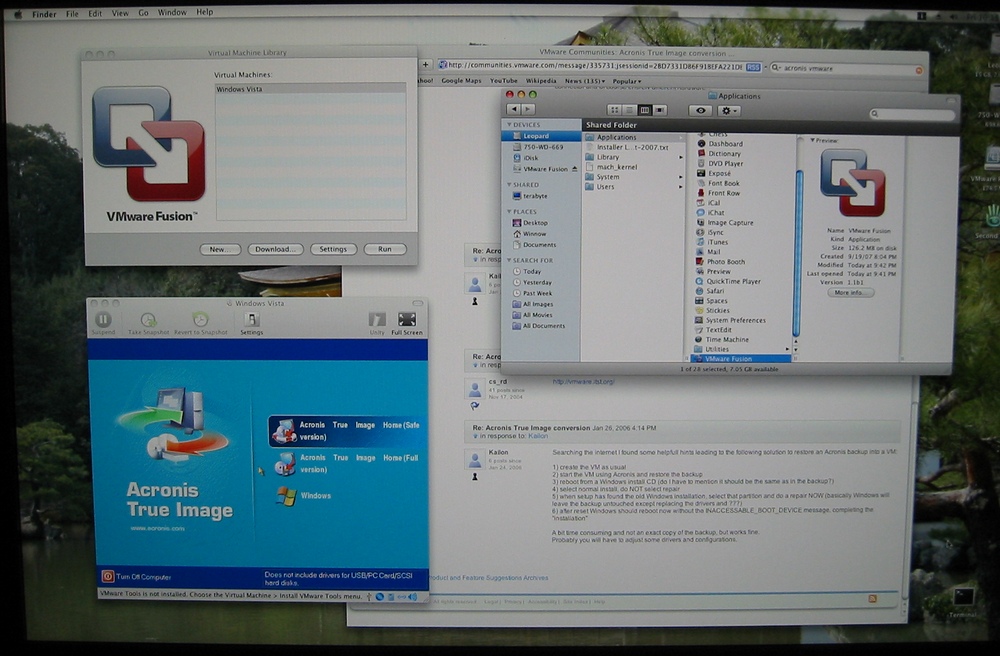Click Run in Virtual Machine Library
Image resolution: width=1000 pixels, height=656 pixels.
(x=385, y=249)
